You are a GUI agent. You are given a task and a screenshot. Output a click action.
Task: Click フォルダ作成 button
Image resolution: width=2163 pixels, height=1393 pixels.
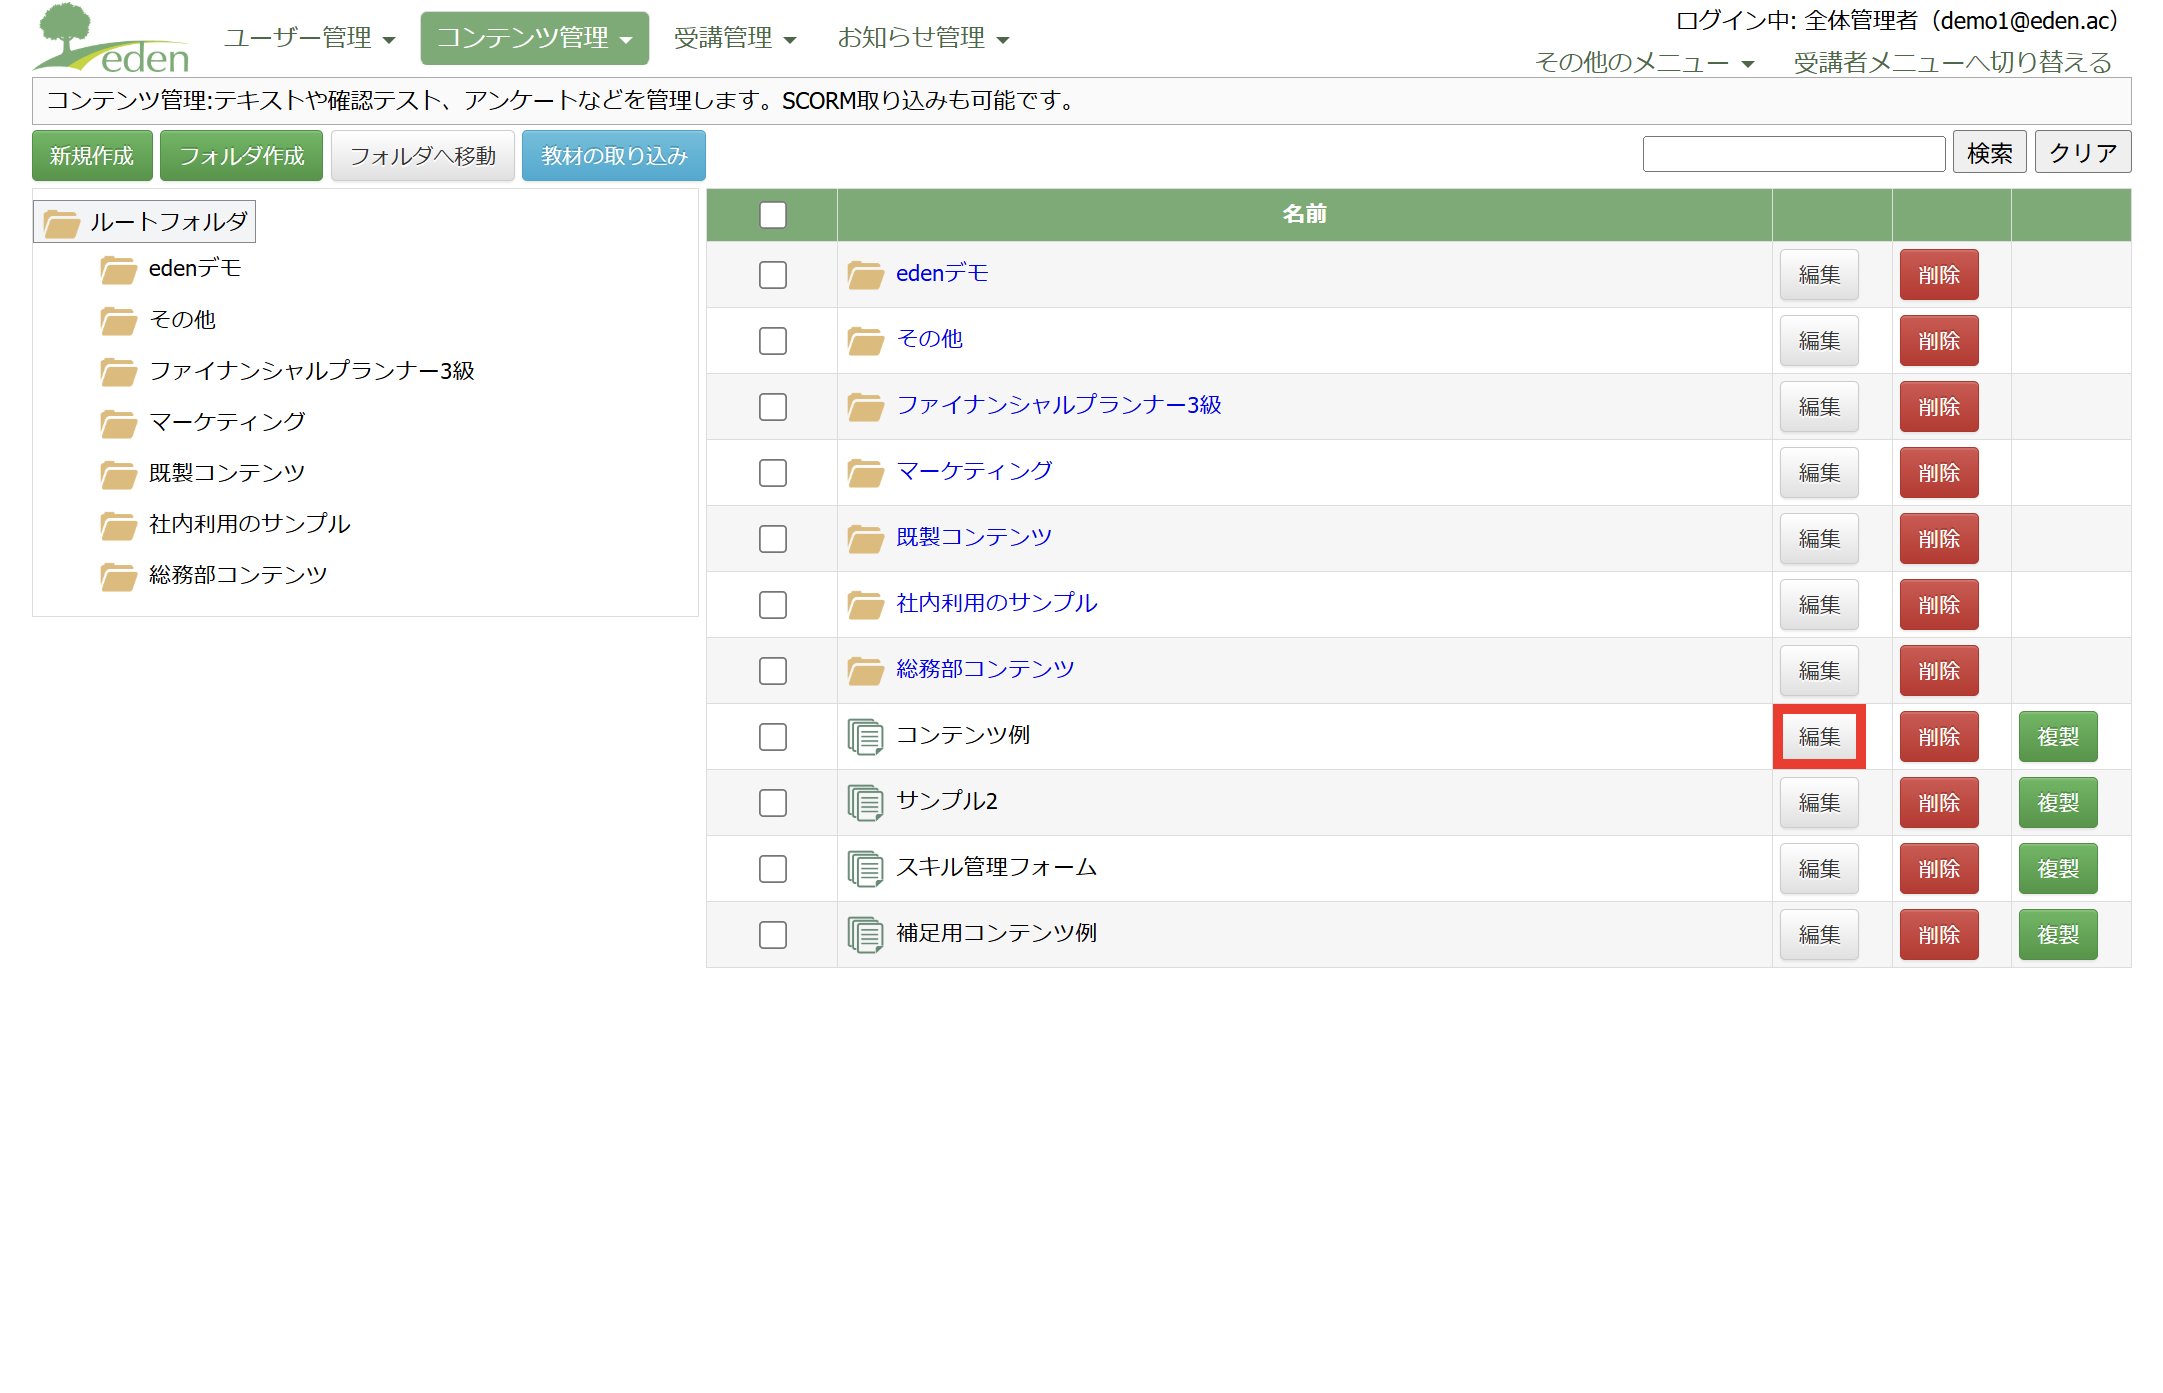point(241,156)
